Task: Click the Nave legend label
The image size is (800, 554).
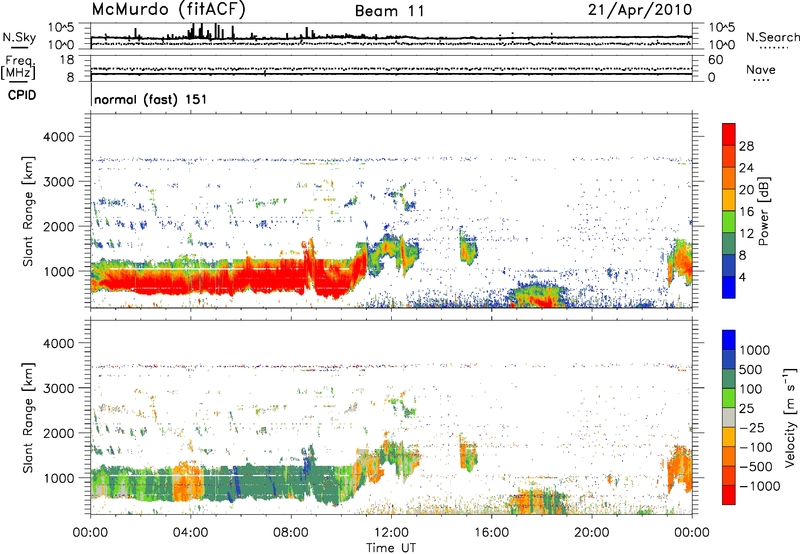Action: pyautogui.click(x=761, y=69)
